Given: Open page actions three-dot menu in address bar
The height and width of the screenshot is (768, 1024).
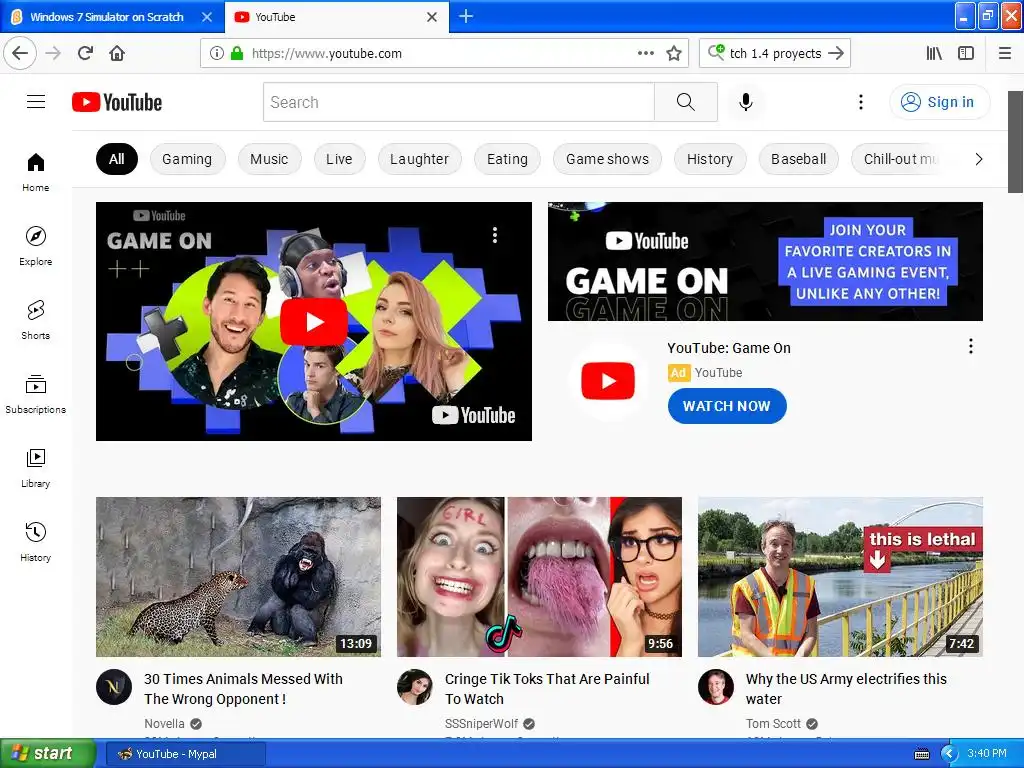Looking at the screenshot, I should pos(645,54).
